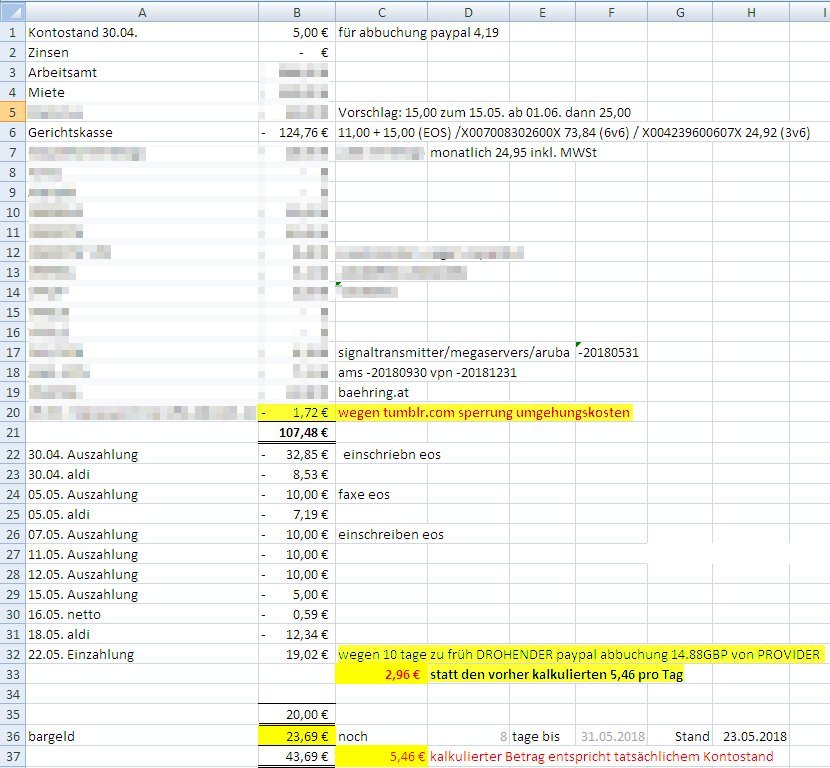Select row 5 header
The image size is (830, 768).
[x=12, y=112]
